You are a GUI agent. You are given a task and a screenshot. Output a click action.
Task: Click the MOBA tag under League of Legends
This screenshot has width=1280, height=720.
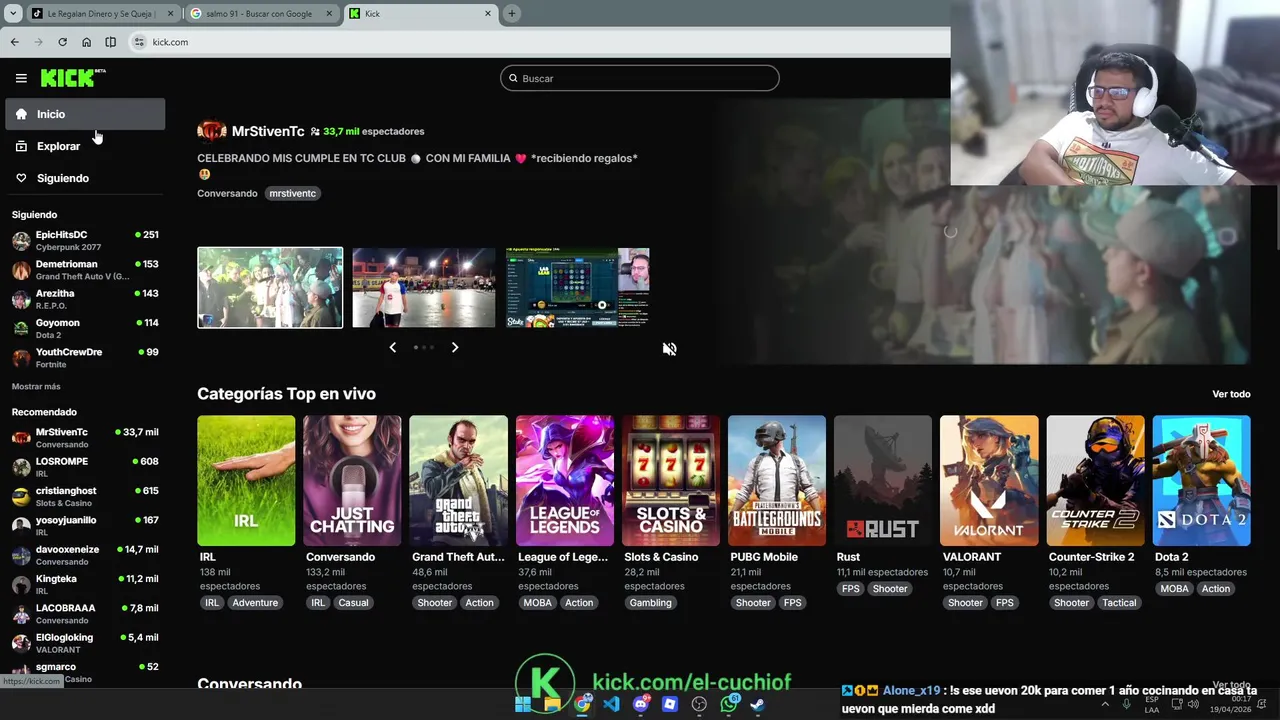point(537,603)
